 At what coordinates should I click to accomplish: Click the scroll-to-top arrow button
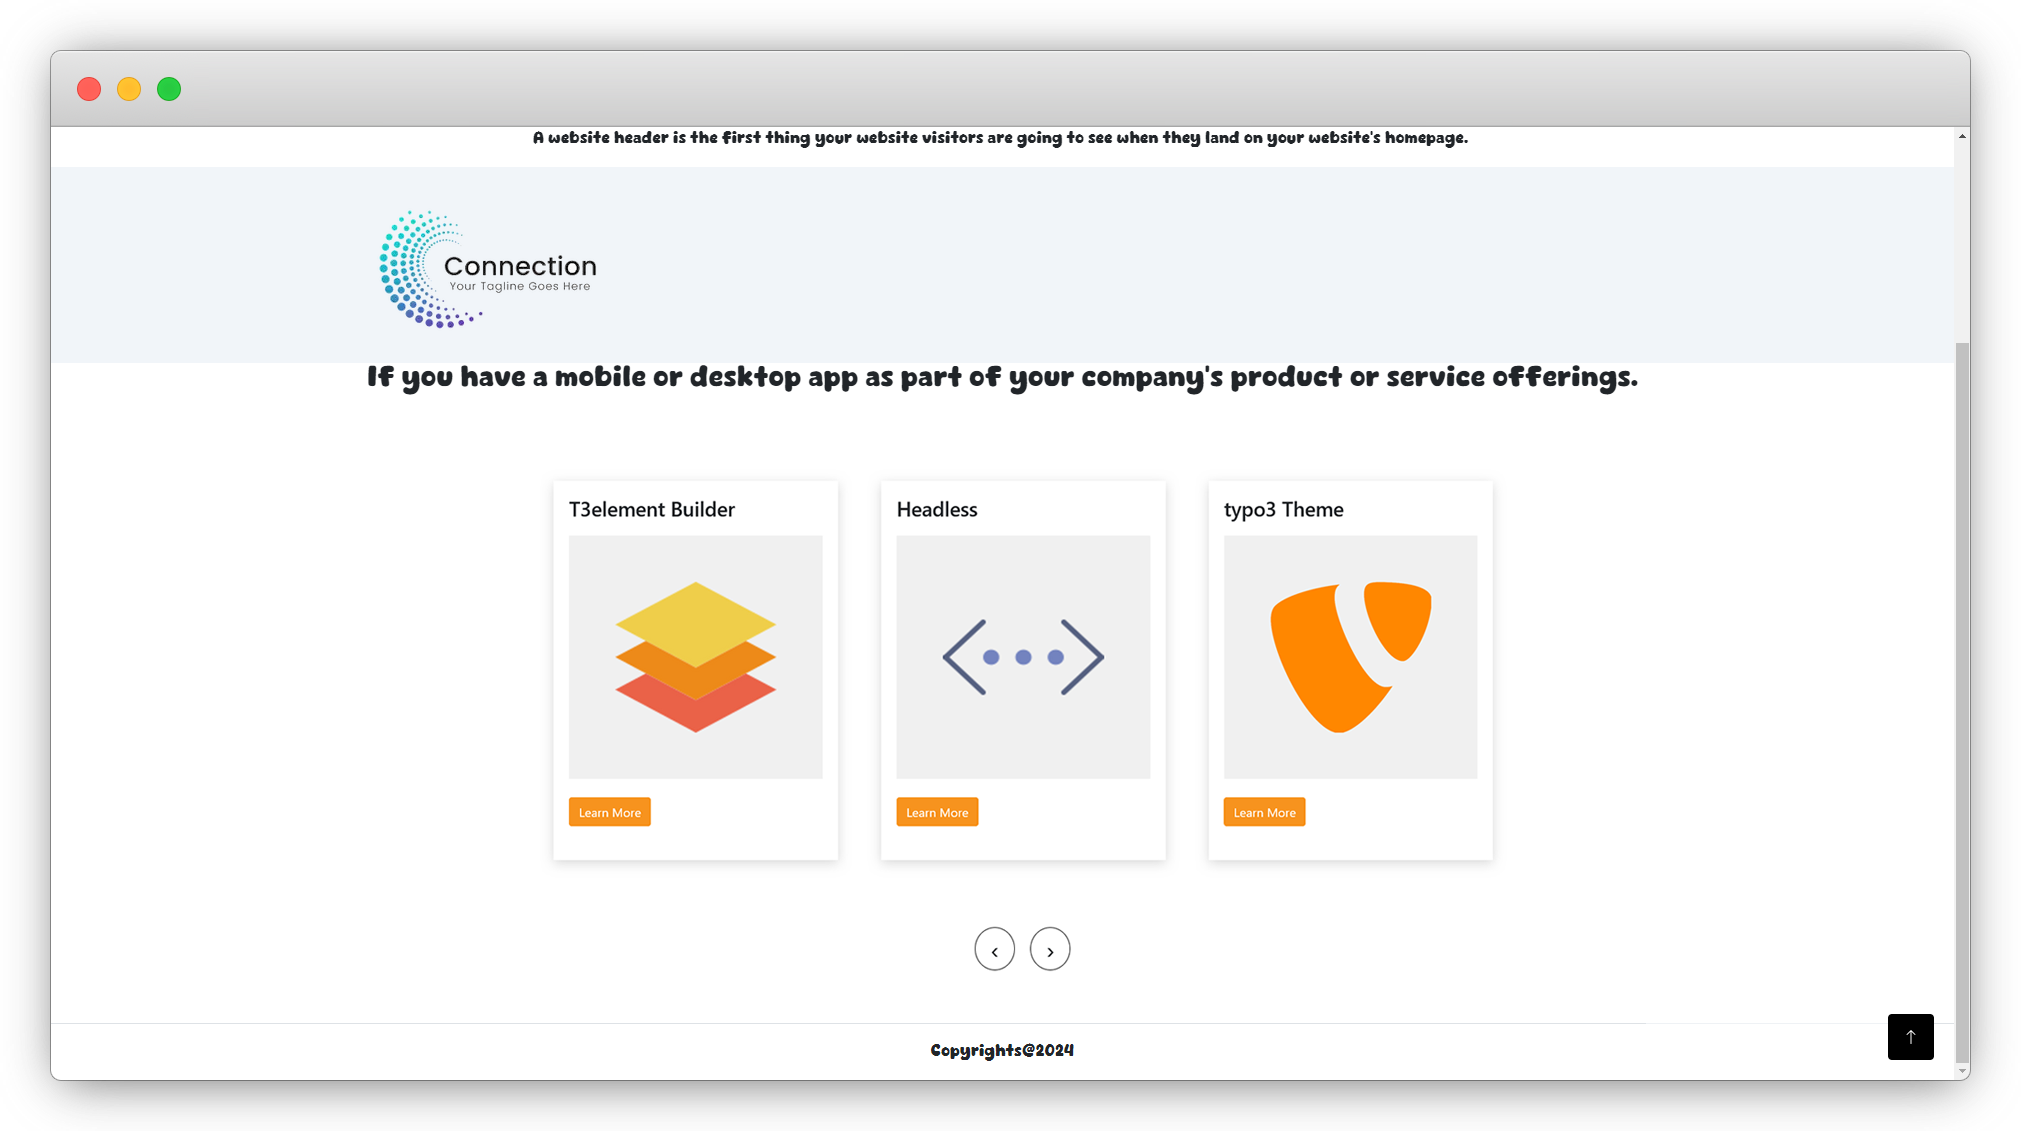(x=1910, y=1037)
